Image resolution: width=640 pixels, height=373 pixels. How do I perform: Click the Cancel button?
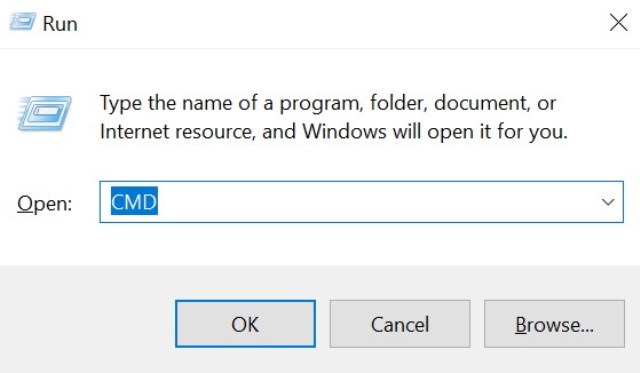[400, 324]
